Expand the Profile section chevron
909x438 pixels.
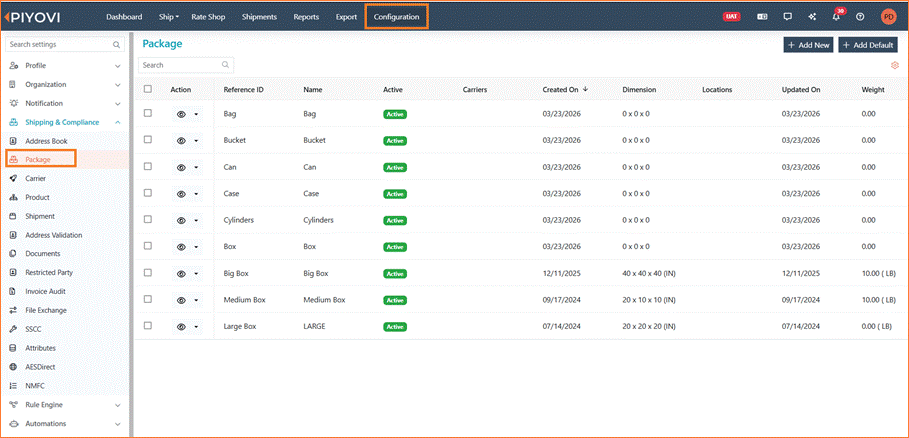[x=118, y=66]
